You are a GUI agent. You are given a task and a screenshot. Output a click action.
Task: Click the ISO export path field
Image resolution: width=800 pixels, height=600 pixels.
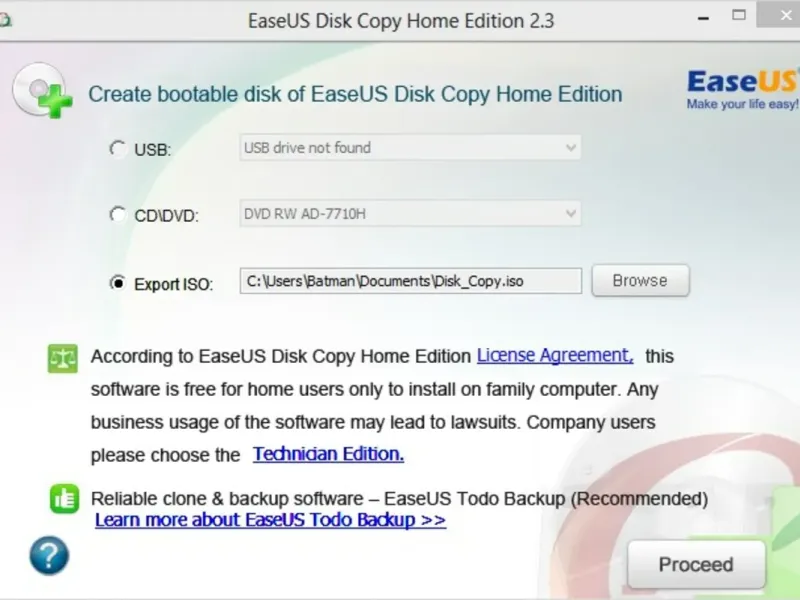pos(411,281)
